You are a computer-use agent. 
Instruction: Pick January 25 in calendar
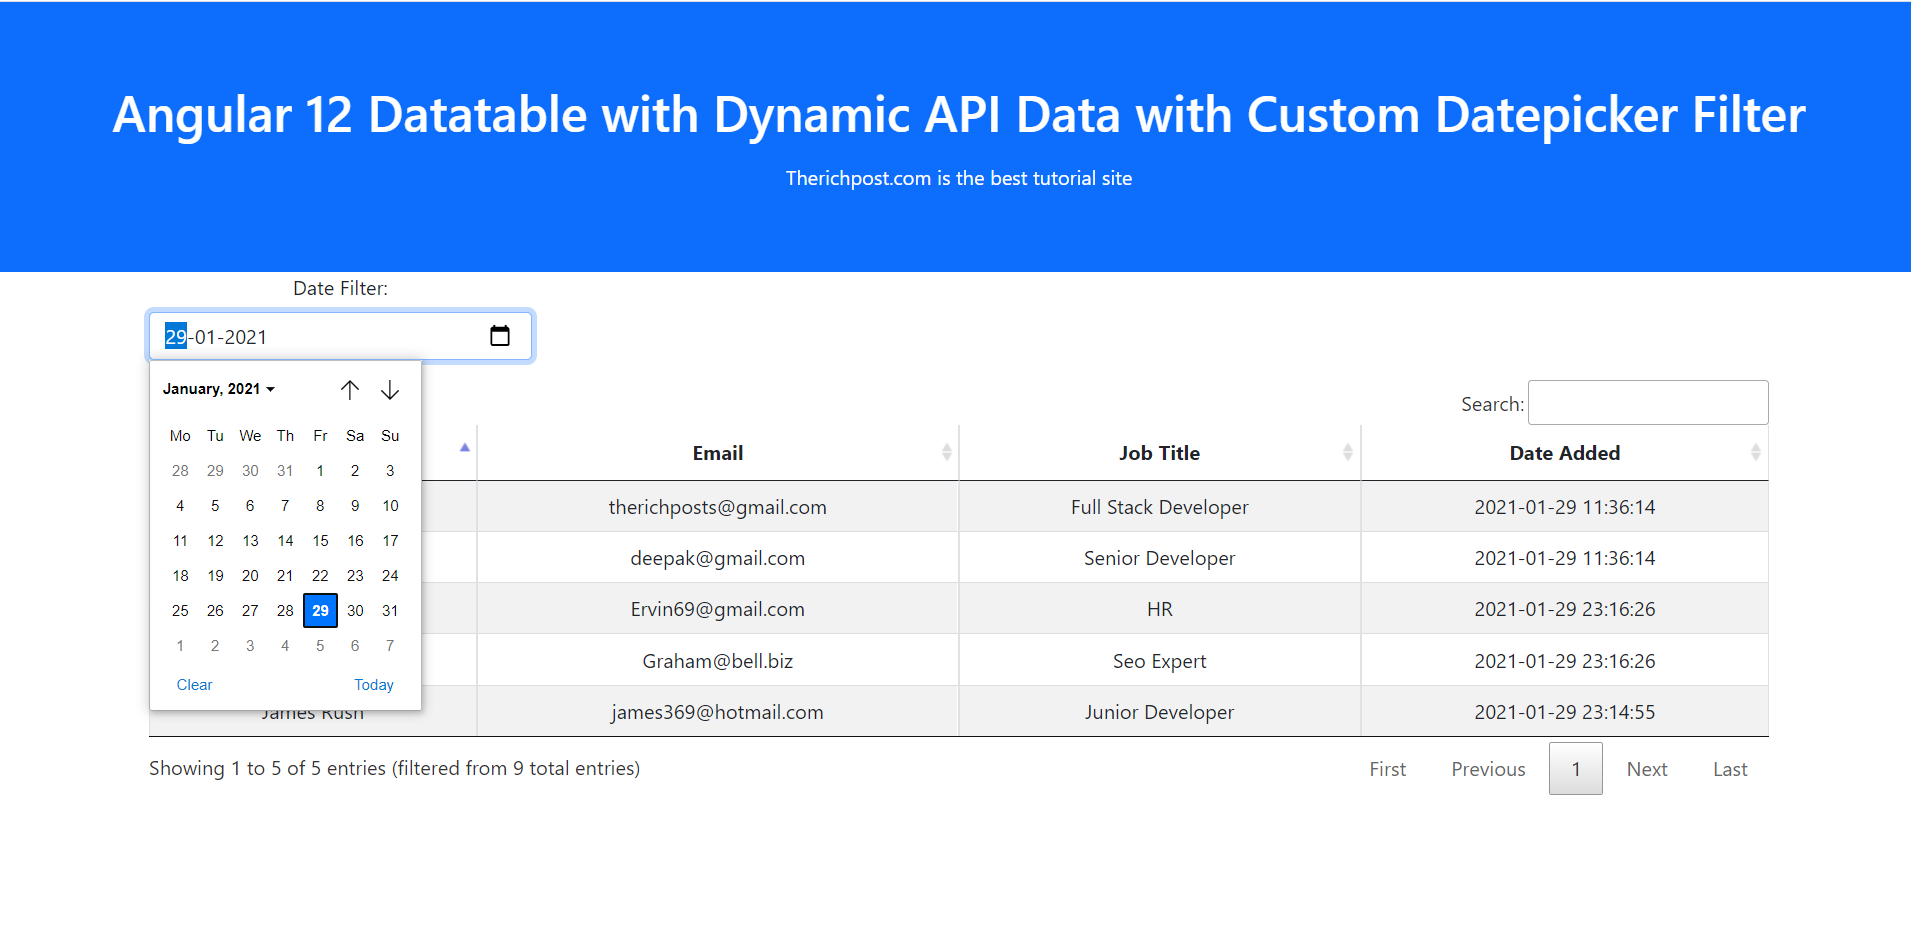click(180, 611)
